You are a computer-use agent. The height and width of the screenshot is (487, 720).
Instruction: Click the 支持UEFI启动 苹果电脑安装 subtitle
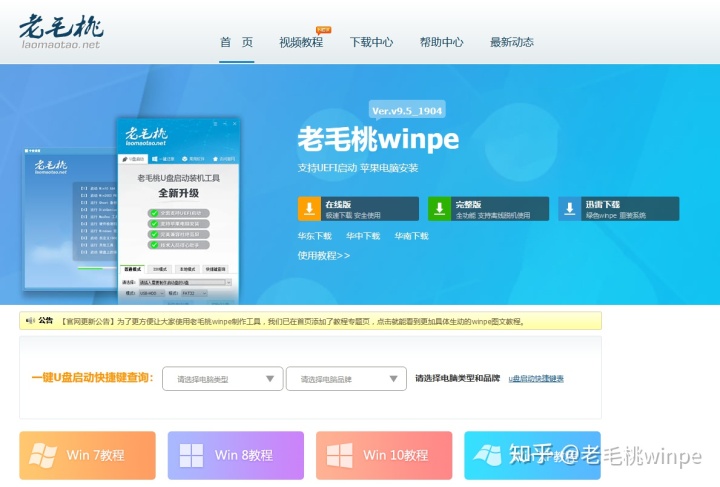tap(358, 168)
